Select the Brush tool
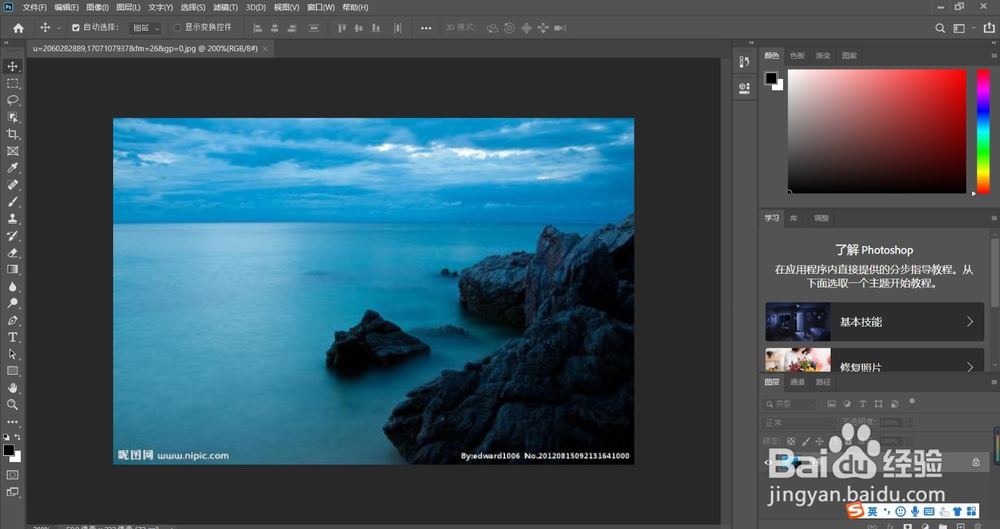 [x=13, y=202]
